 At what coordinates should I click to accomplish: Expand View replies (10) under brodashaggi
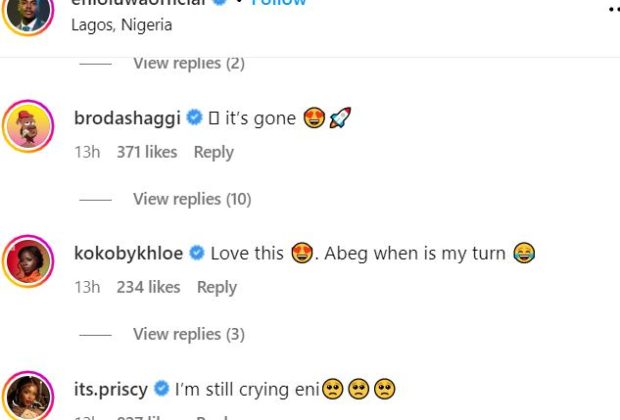click(x=192, y=199)
